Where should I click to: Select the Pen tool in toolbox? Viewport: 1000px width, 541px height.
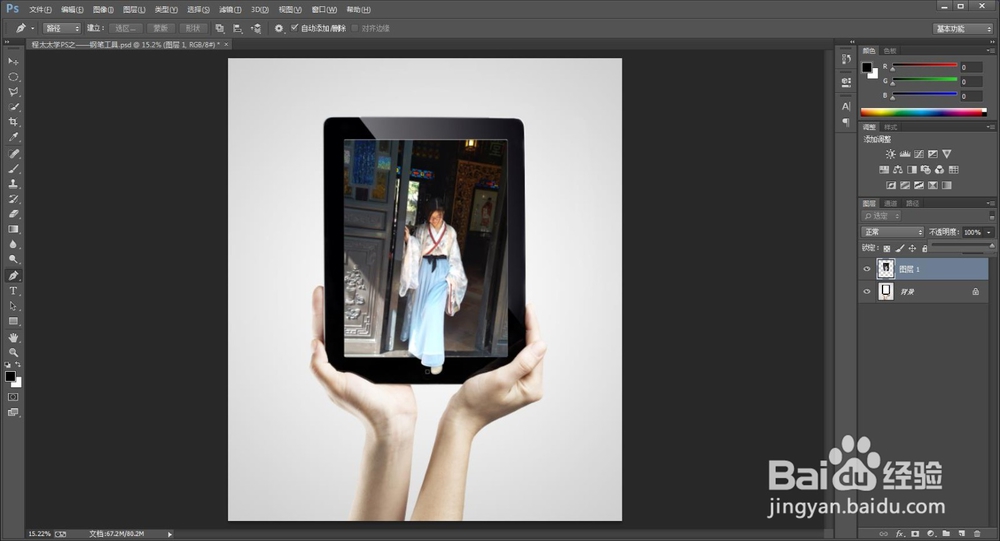click(13, 276)
